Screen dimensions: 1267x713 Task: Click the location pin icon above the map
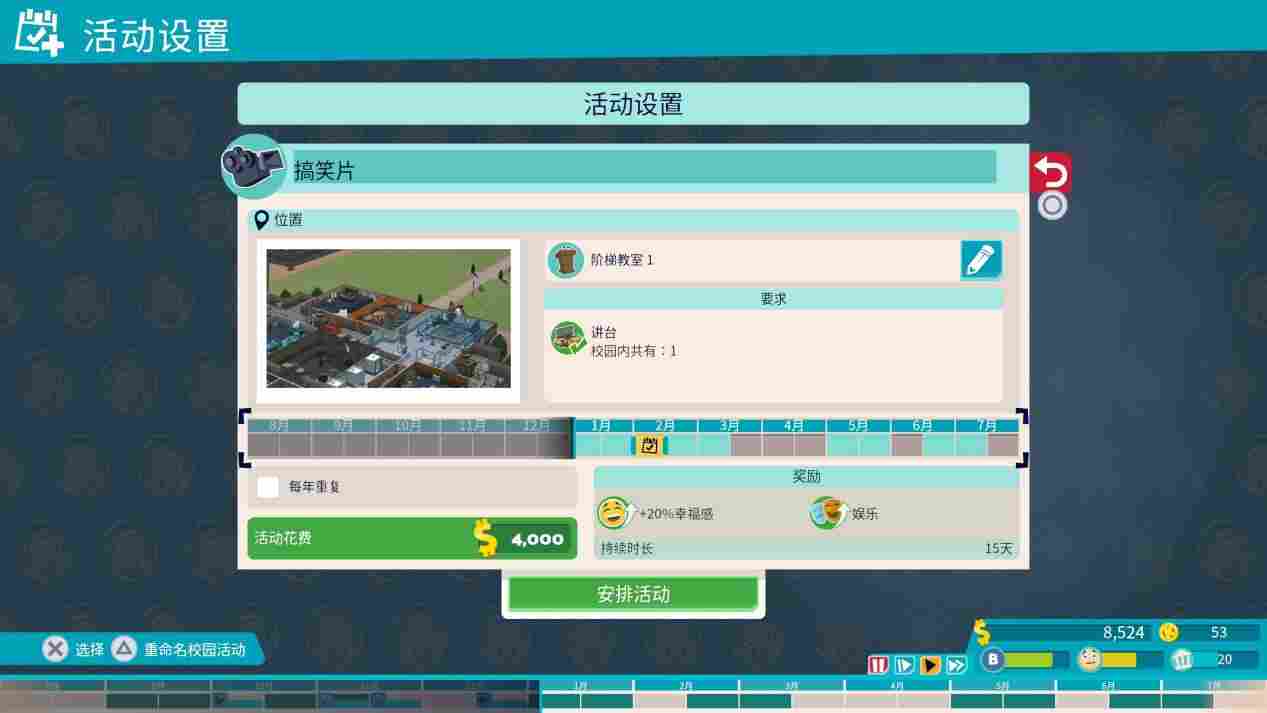(x=263, y=221)
